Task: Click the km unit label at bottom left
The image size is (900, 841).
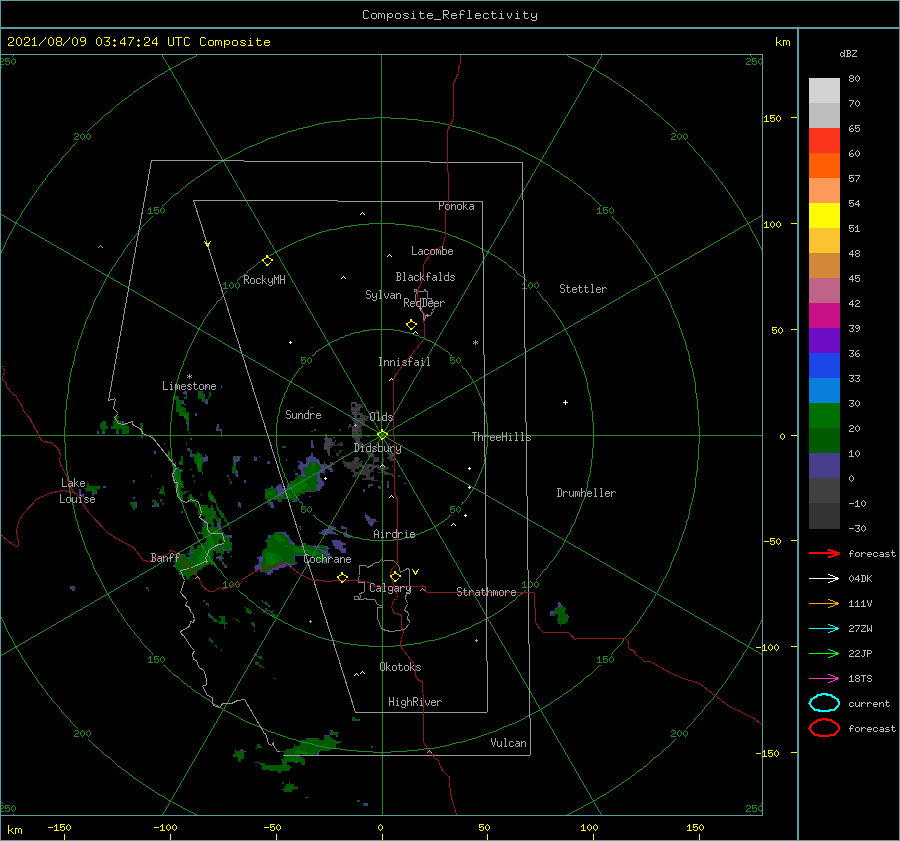Action: (x=14, y=830)
